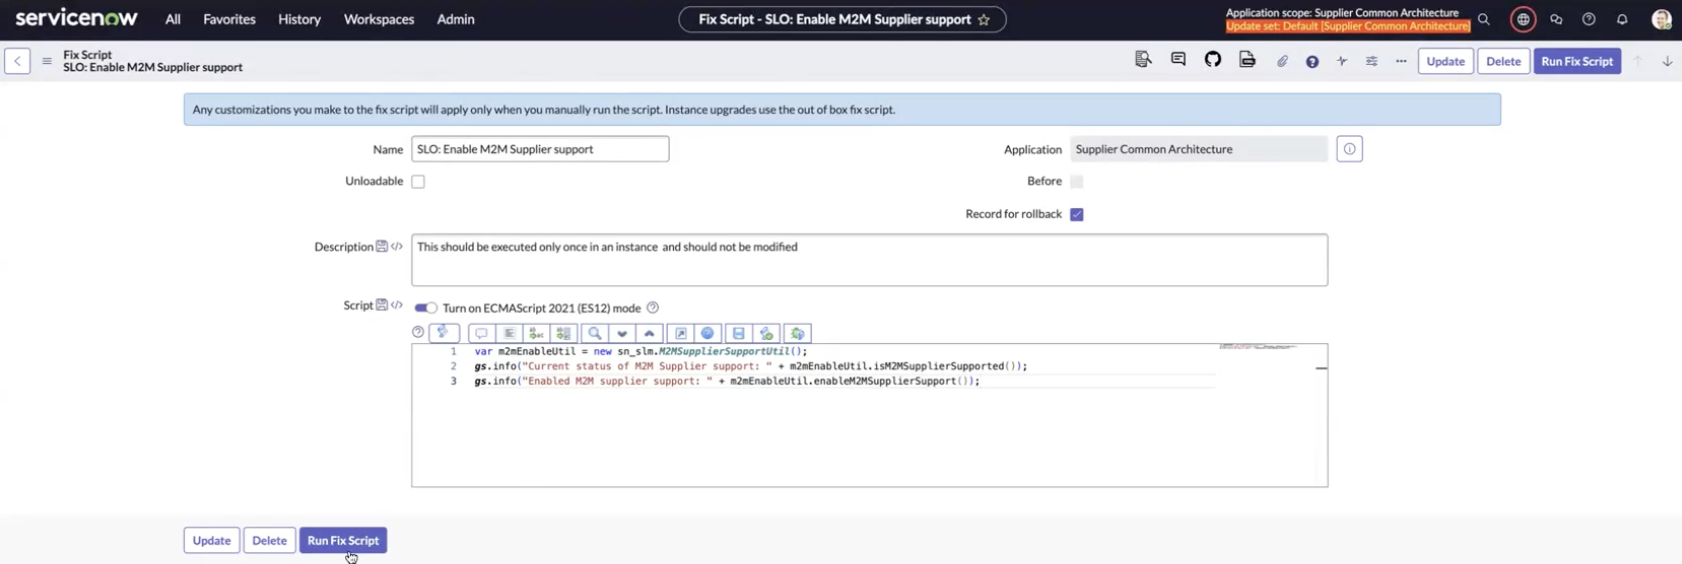Click the replace all icon in script toolbar

[563, 333]
